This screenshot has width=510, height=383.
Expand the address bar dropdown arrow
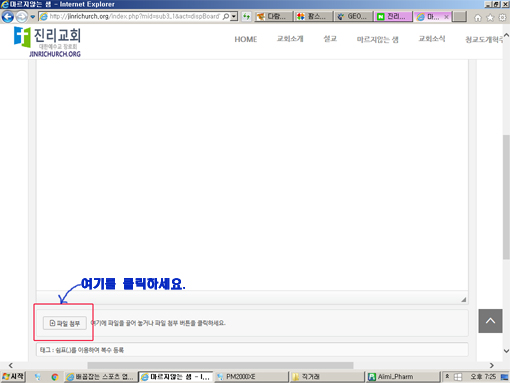(x=234, y=16)
